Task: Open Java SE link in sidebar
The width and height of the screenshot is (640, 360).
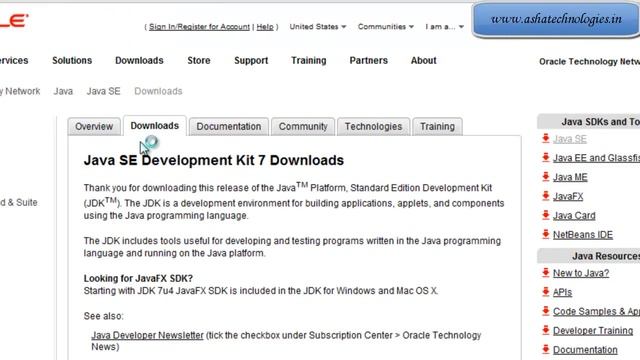Action: point(570,139)
